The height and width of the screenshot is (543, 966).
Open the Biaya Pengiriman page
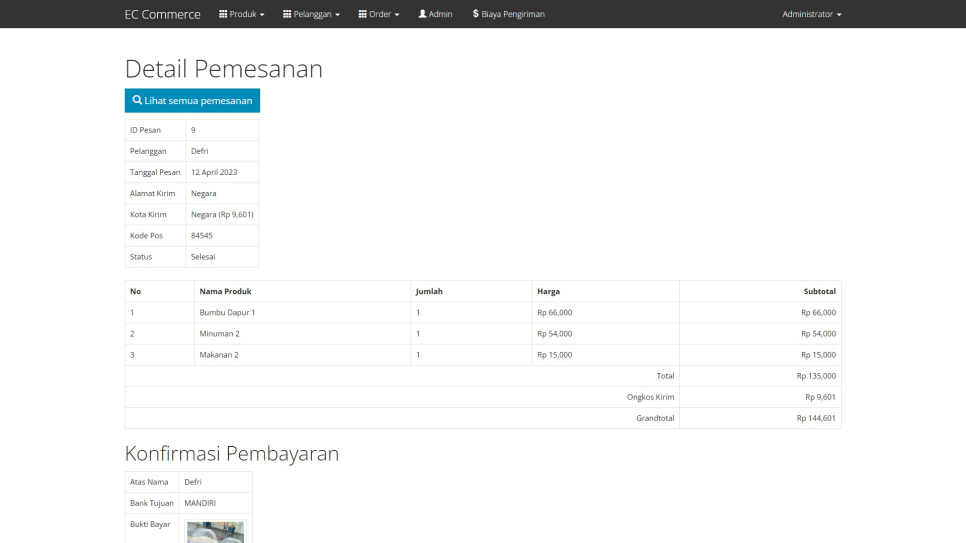click(x=509, y=14)
